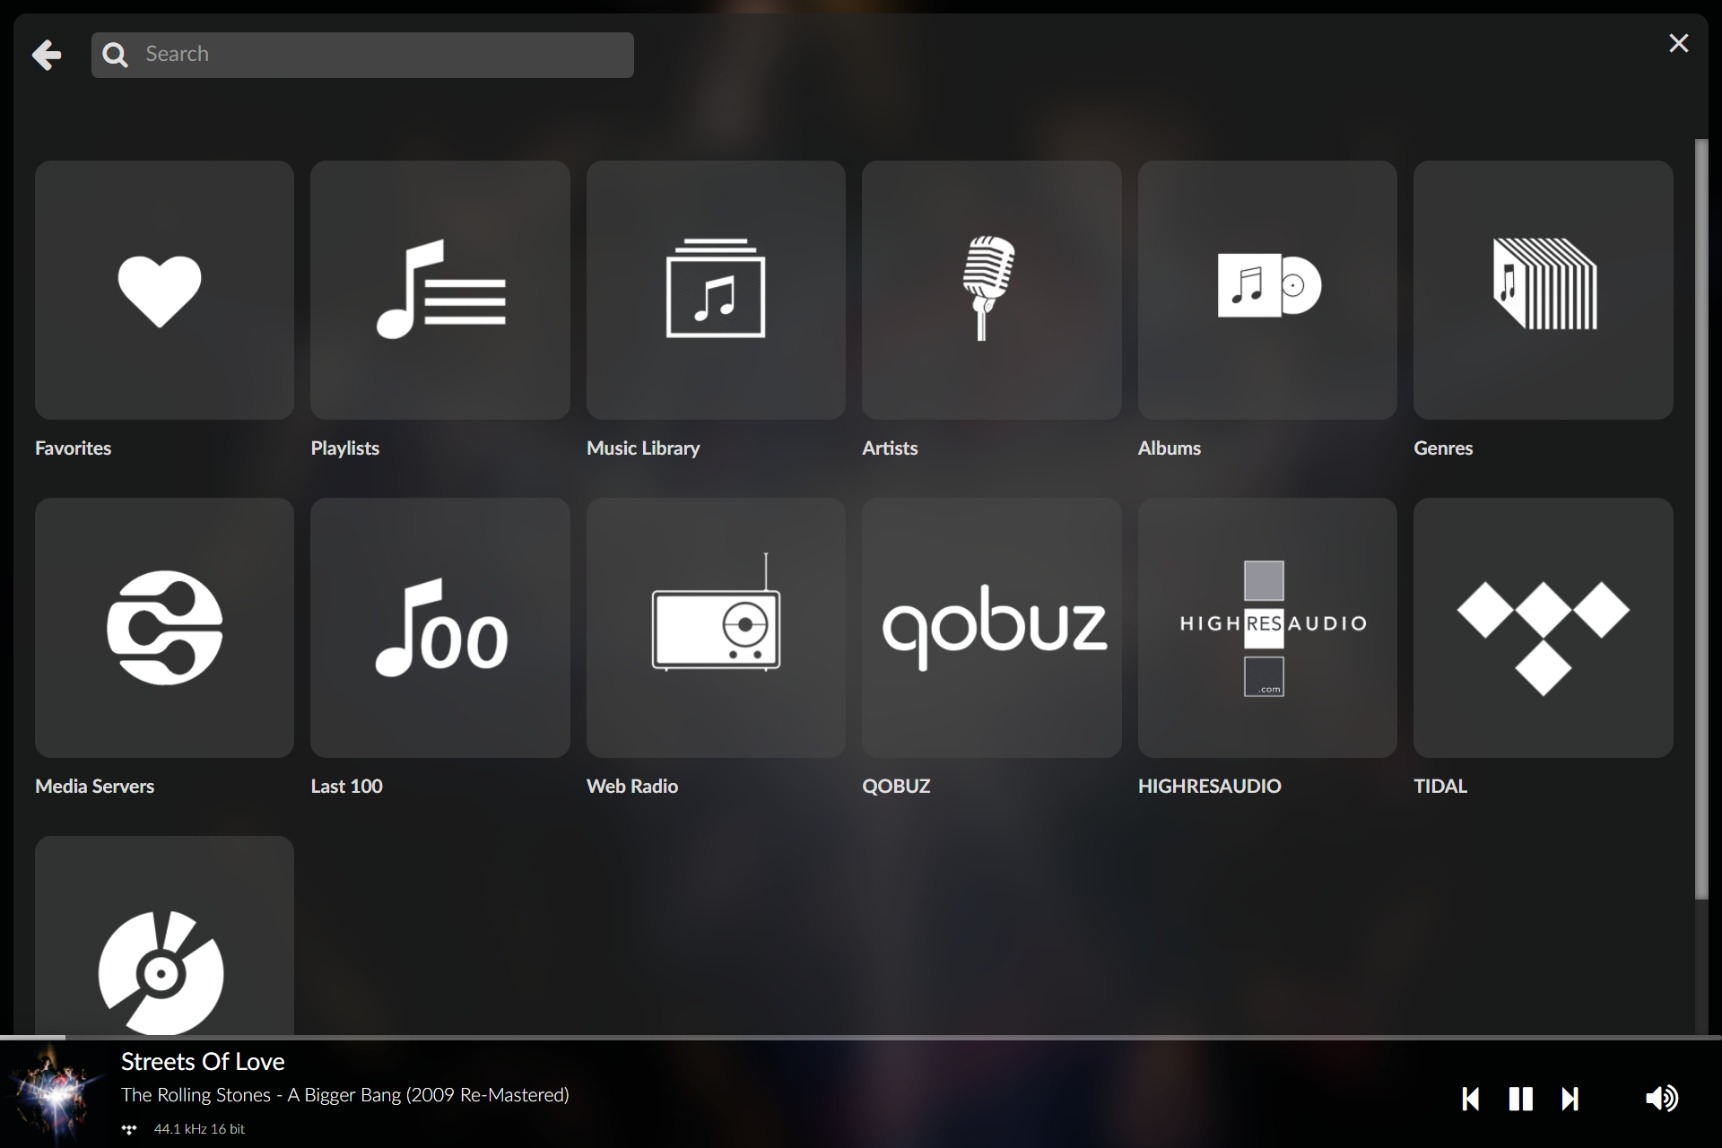The width and height of the screenshot is (1722, 1148).
Task: Open the disc icon tile at bottom
Action: (164, 940)
